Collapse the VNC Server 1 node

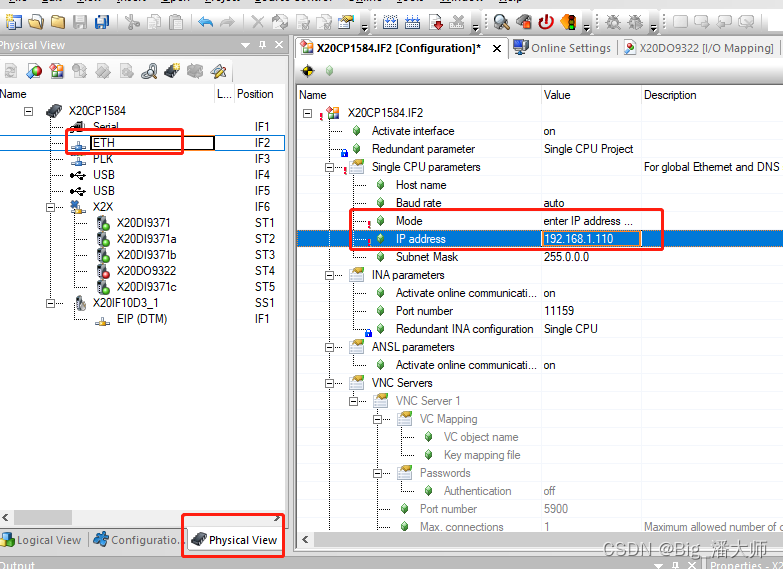354,401
